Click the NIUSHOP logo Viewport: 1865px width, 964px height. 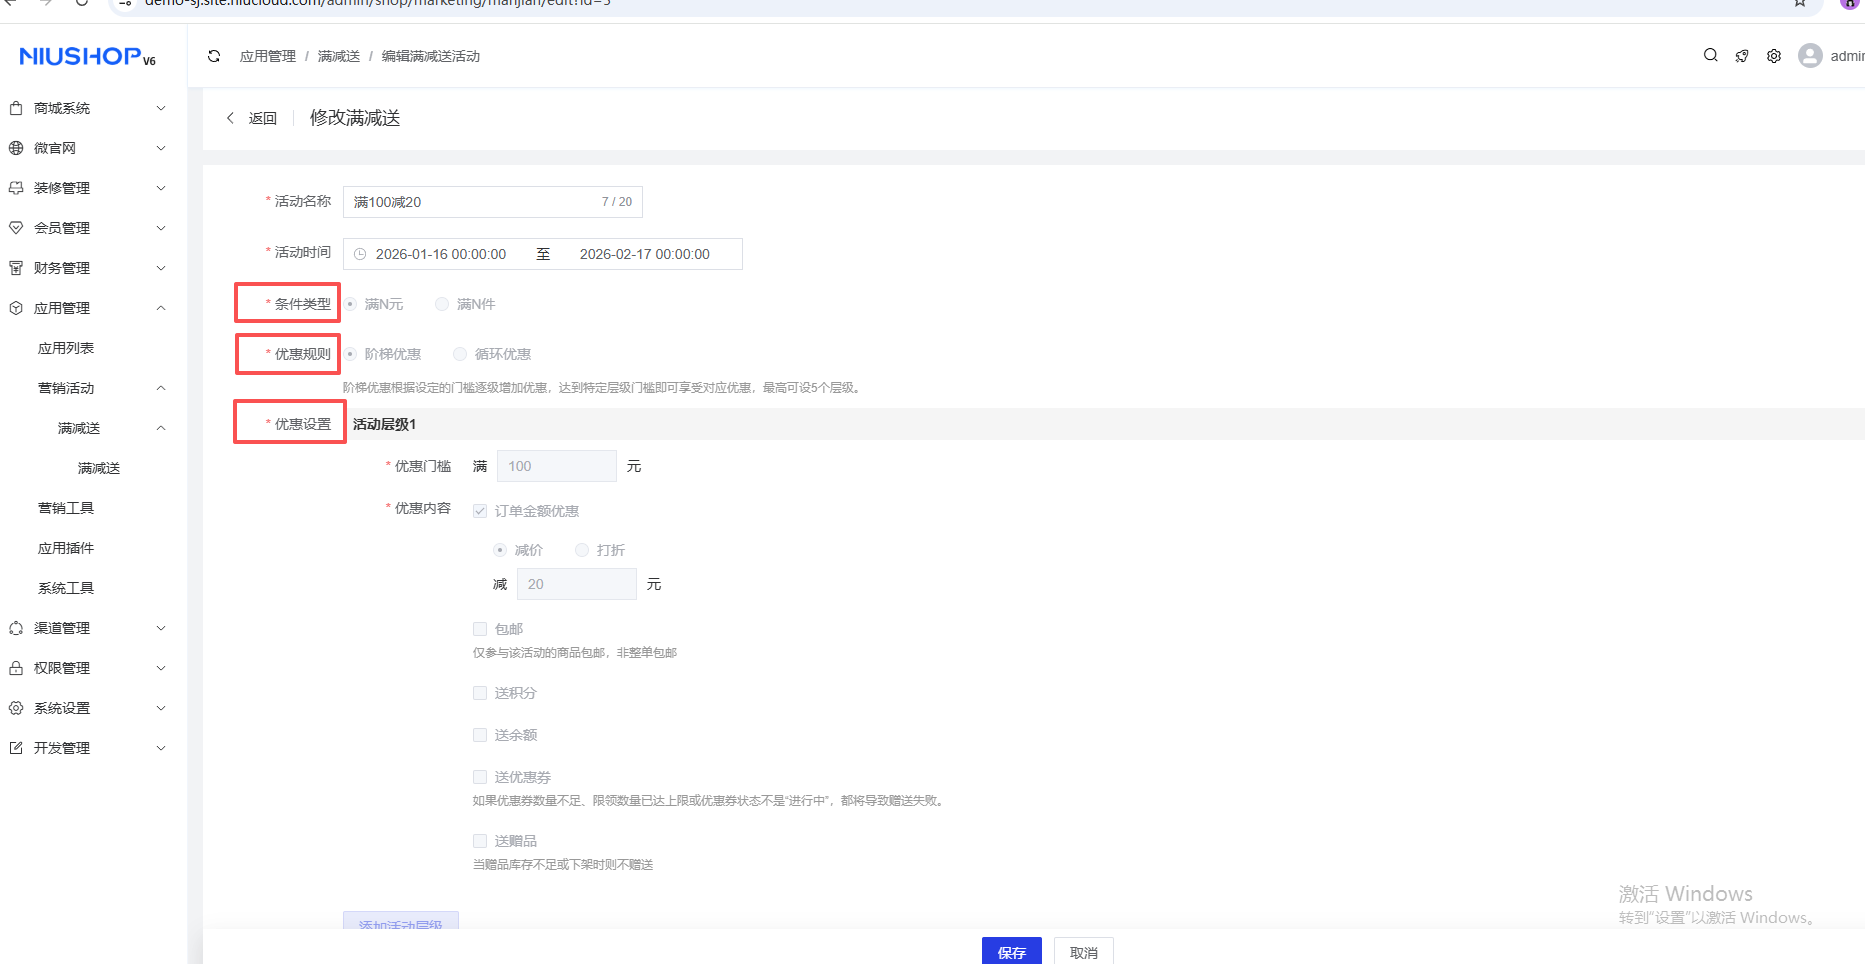tap(87, 57)
